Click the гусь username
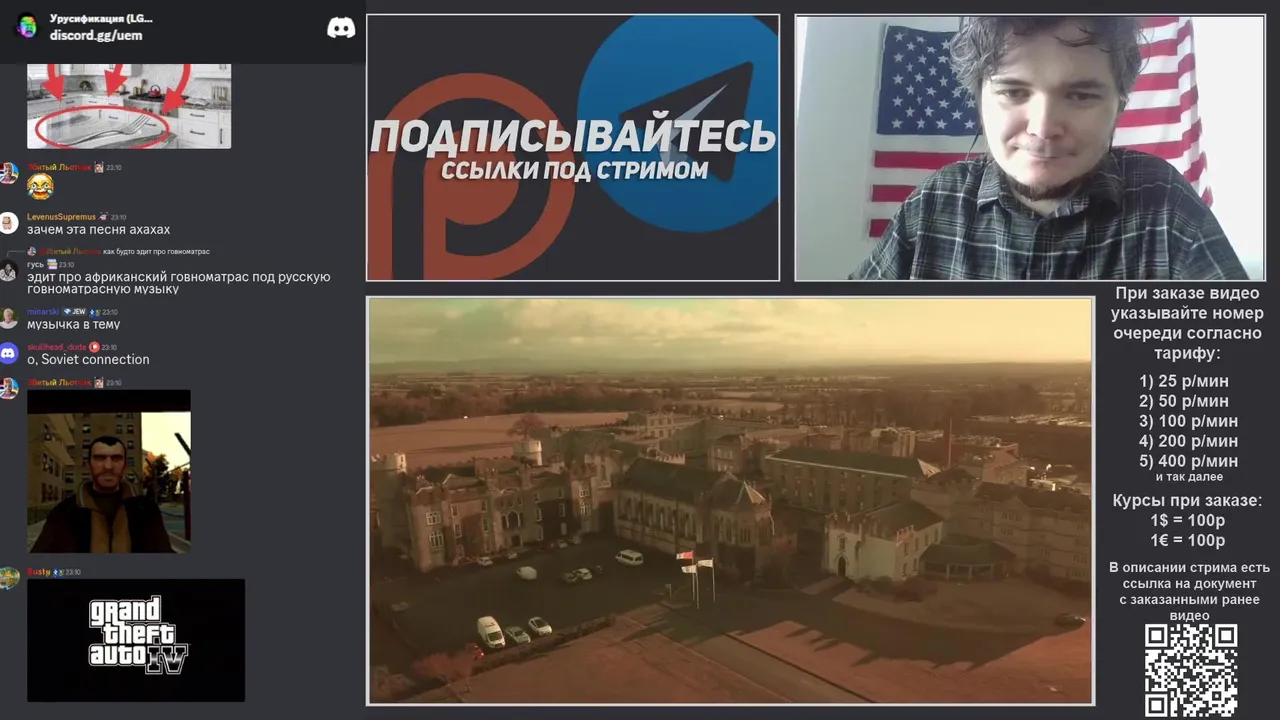 coord(35,264)
